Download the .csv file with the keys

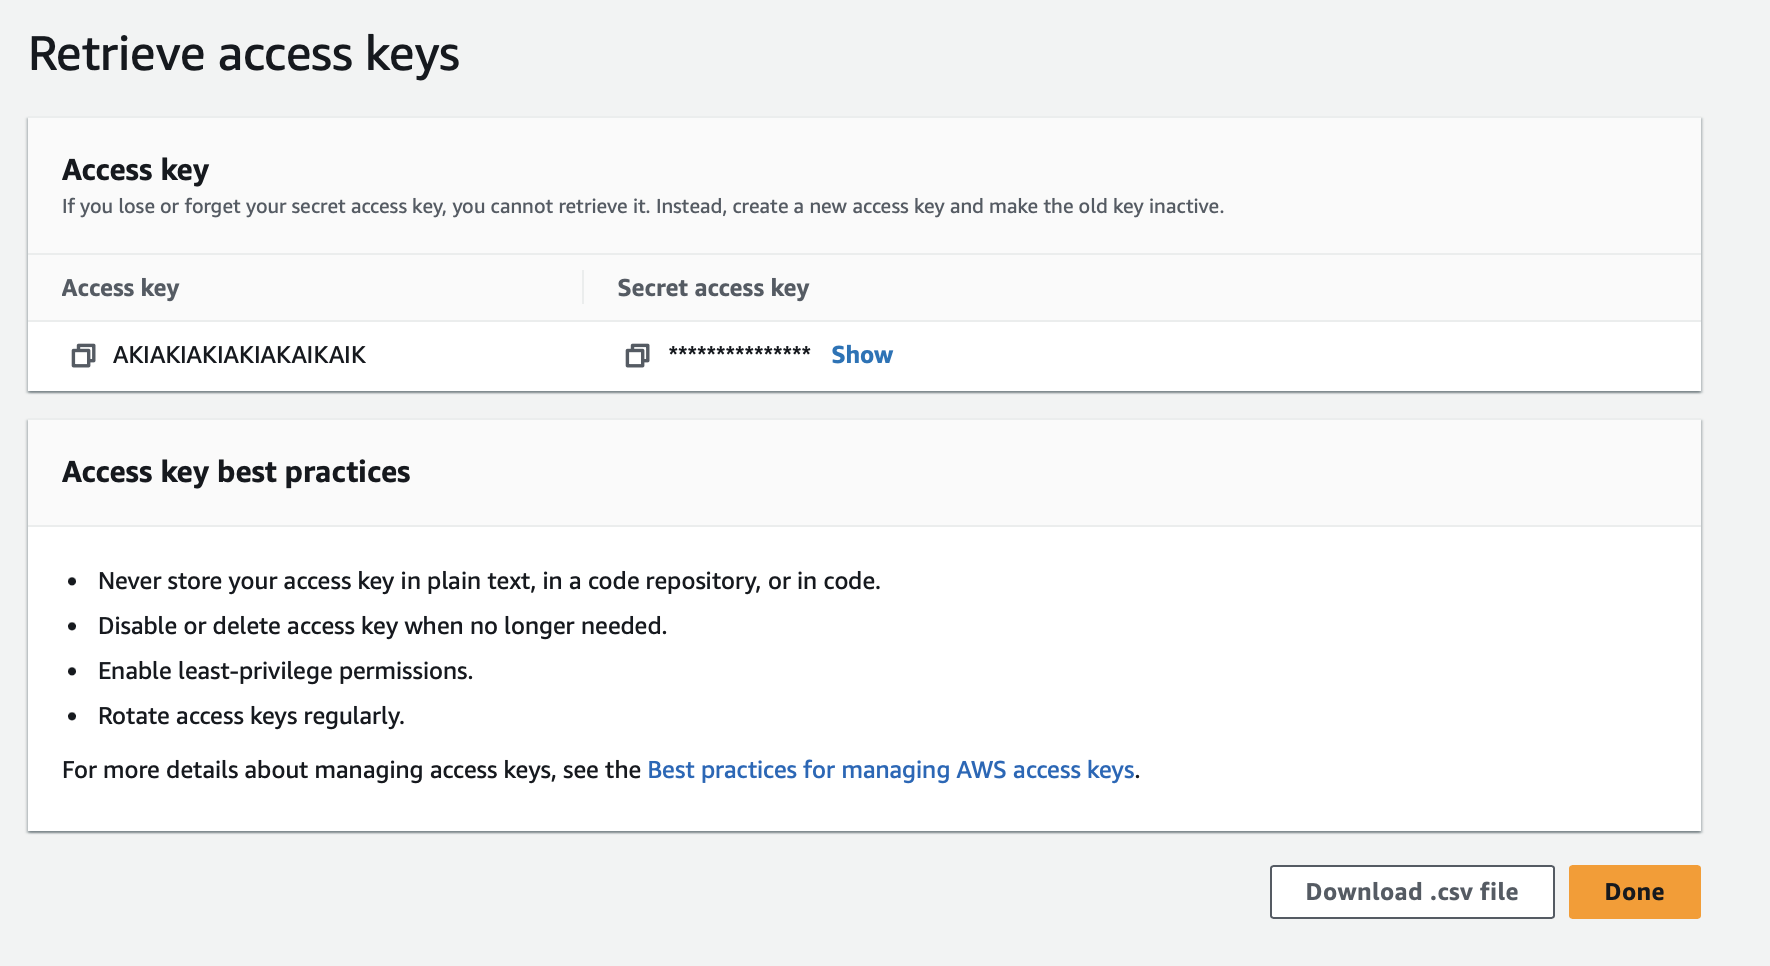1411,891
